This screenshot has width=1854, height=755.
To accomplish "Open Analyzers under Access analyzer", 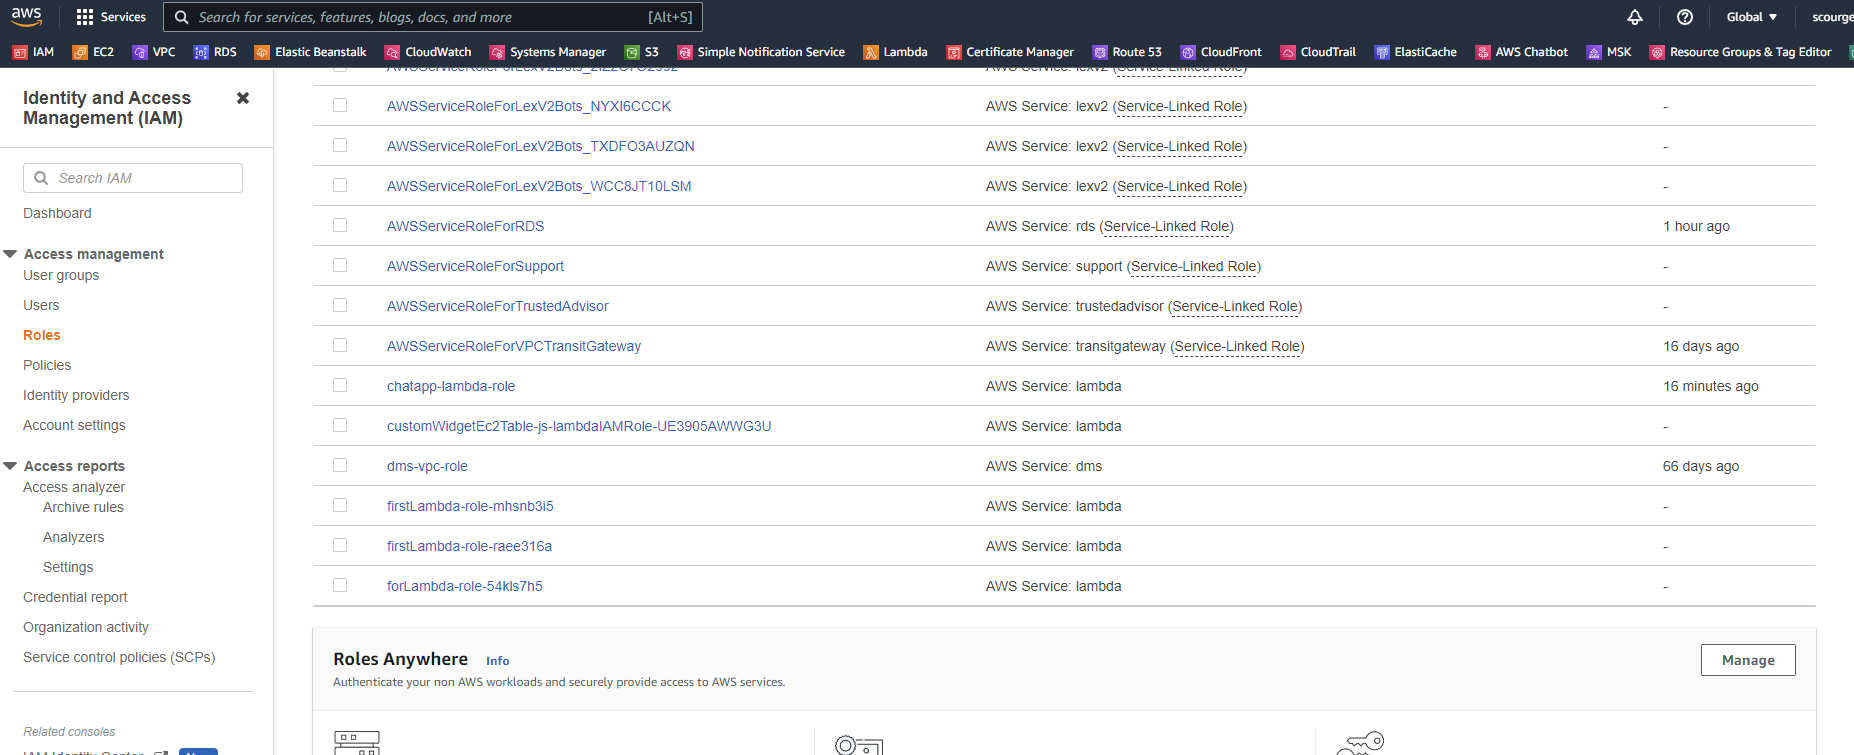I will coord(73,537).
